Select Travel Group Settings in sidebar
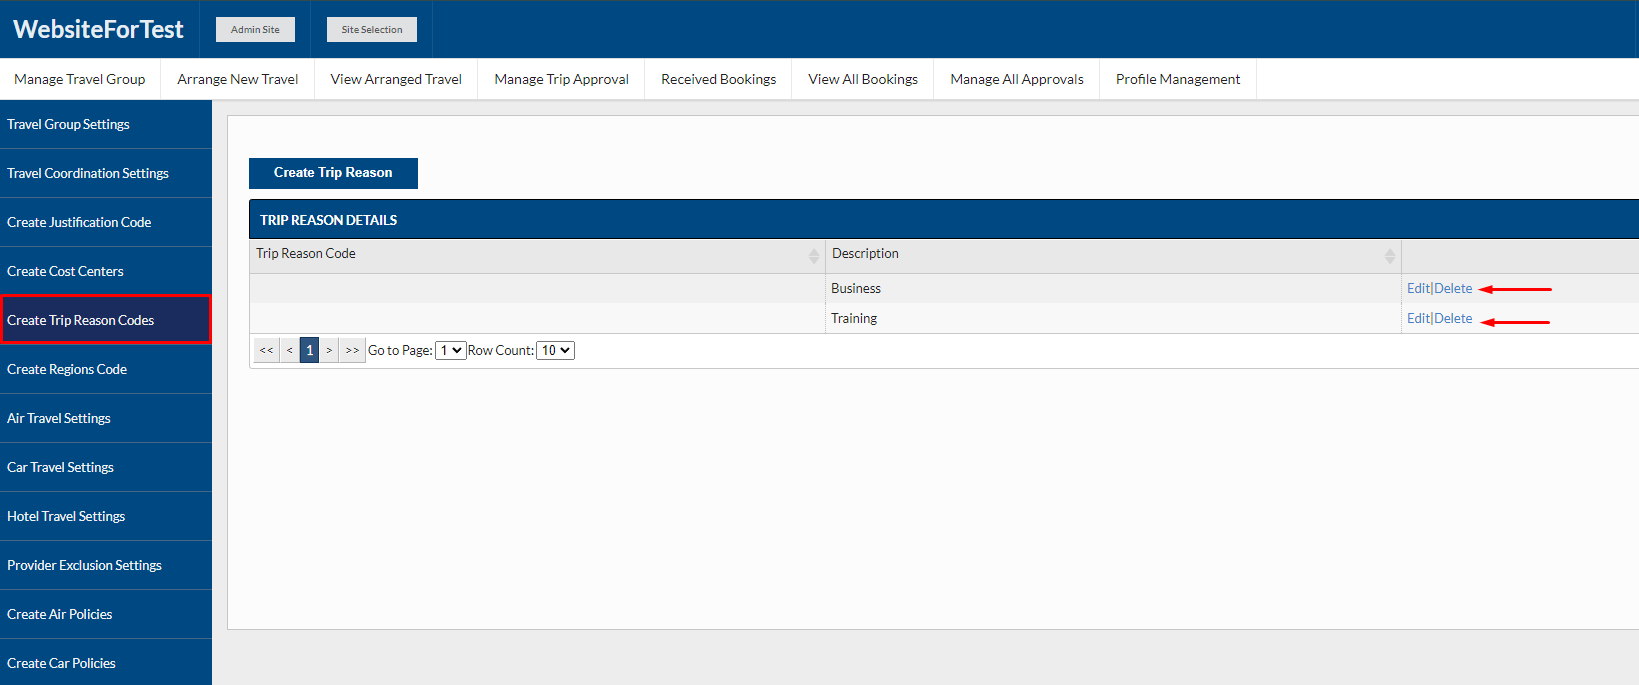This screenshot has height=685, width=1639. [x=106, y=124]
